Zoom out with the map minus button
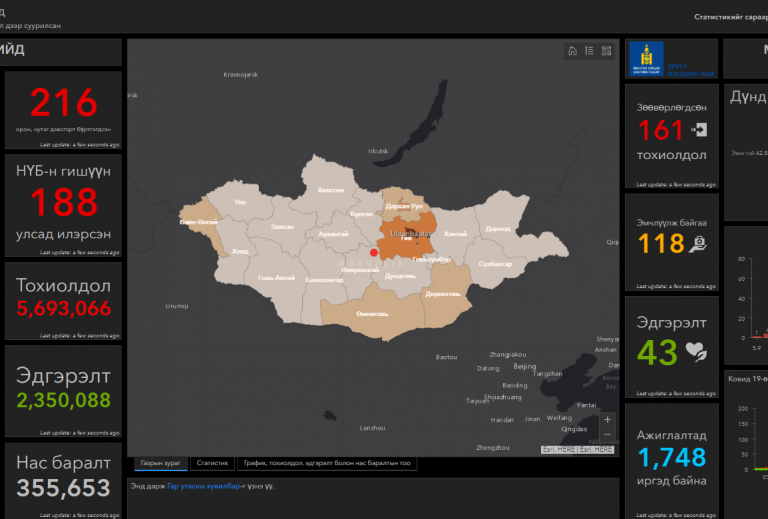The image size is (768, 519). (x=607, y=434)
